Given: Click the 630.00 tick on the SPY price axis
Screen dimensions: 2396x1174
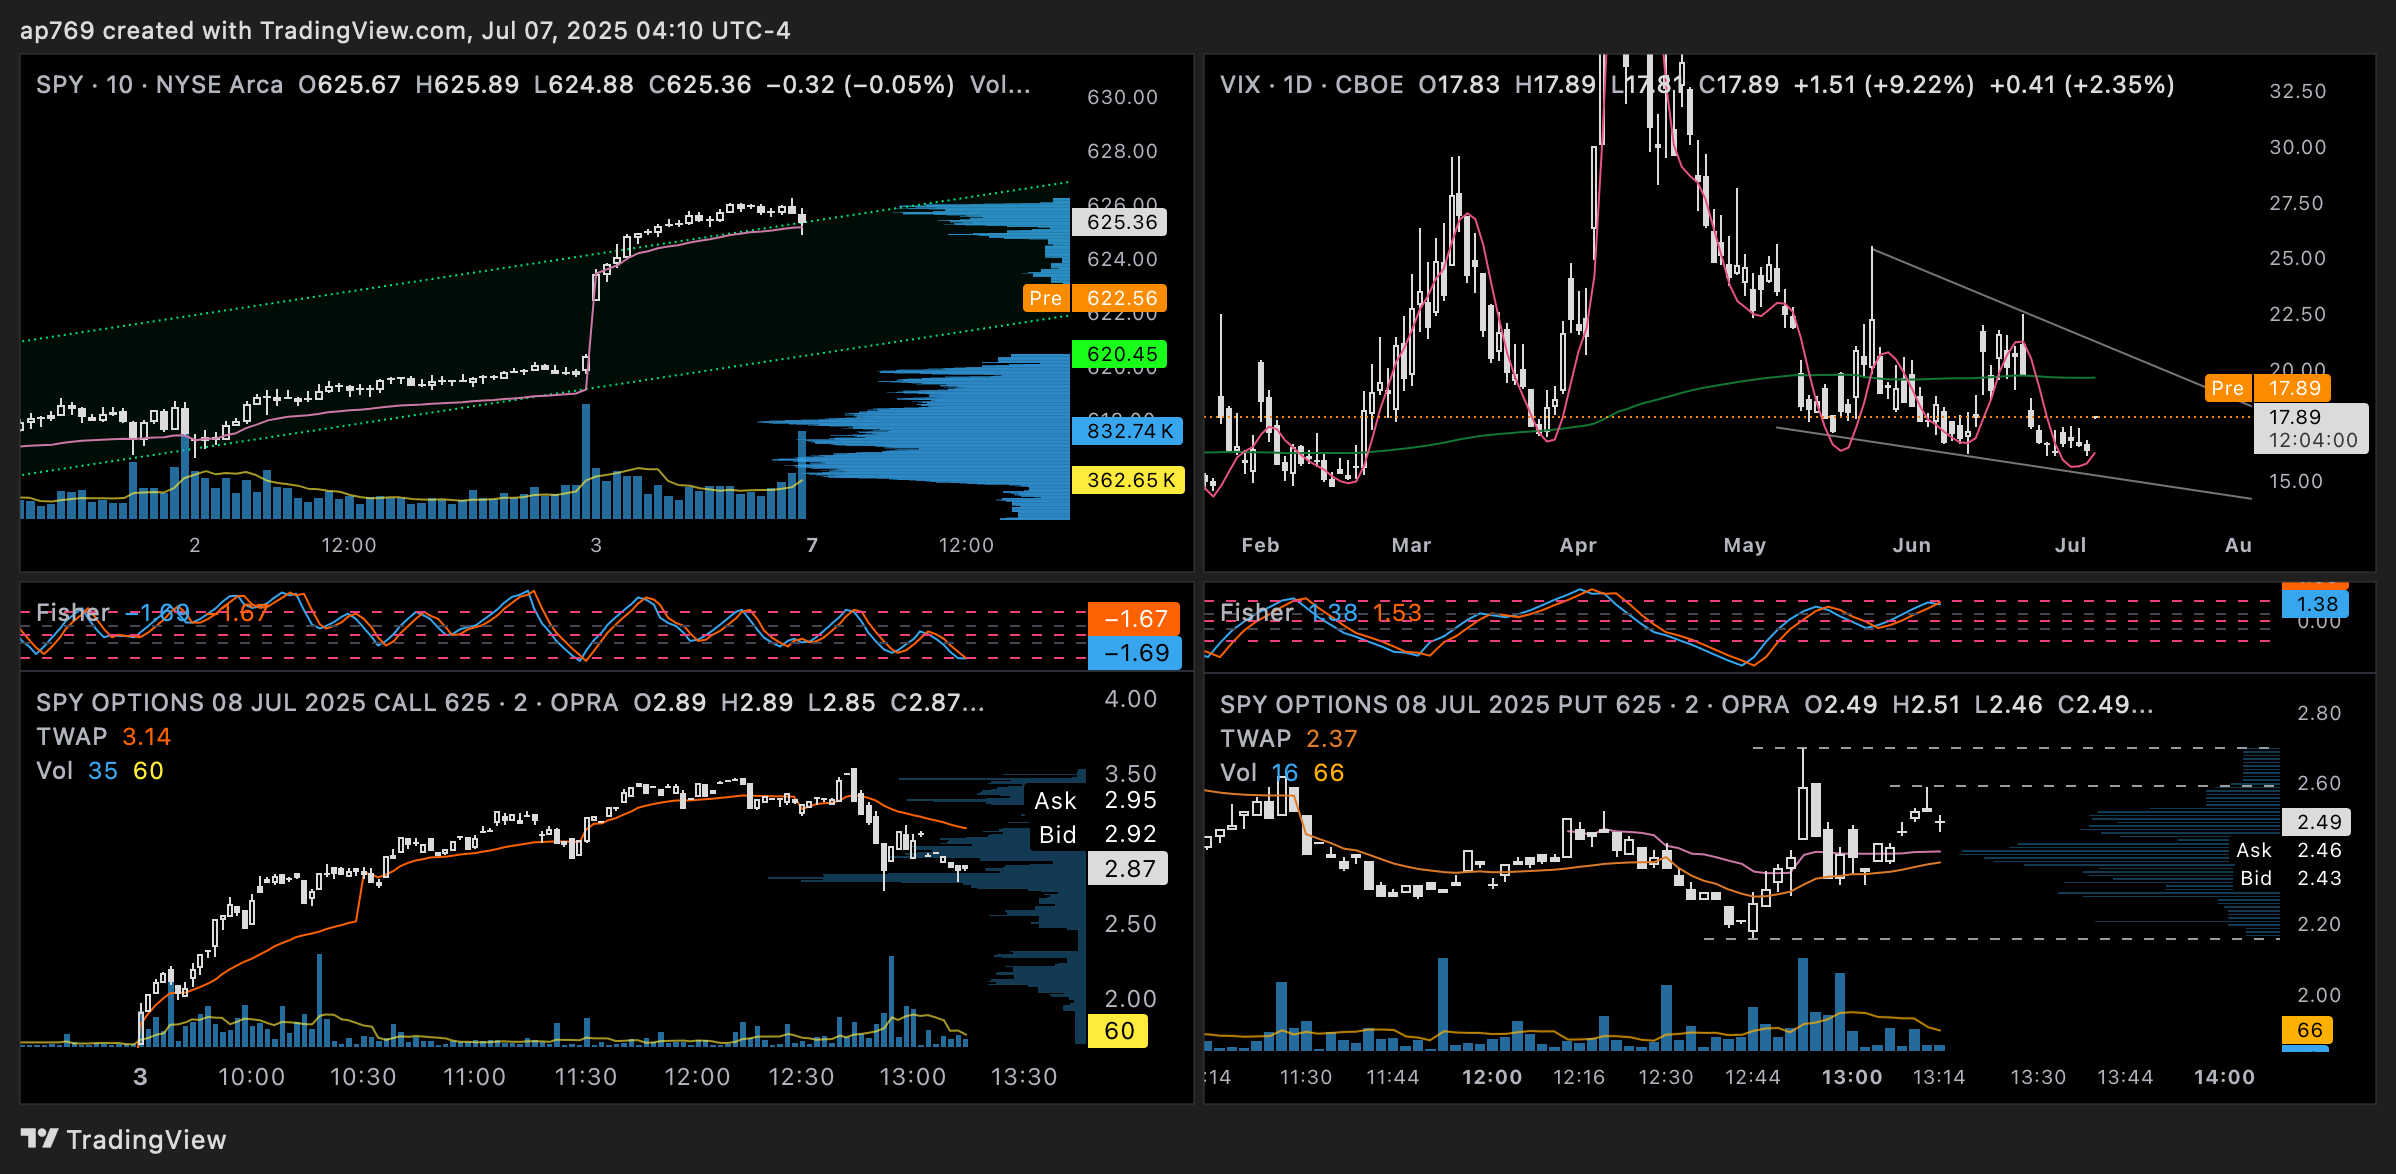Looking at the screenshot, I should coord(1122,97).
